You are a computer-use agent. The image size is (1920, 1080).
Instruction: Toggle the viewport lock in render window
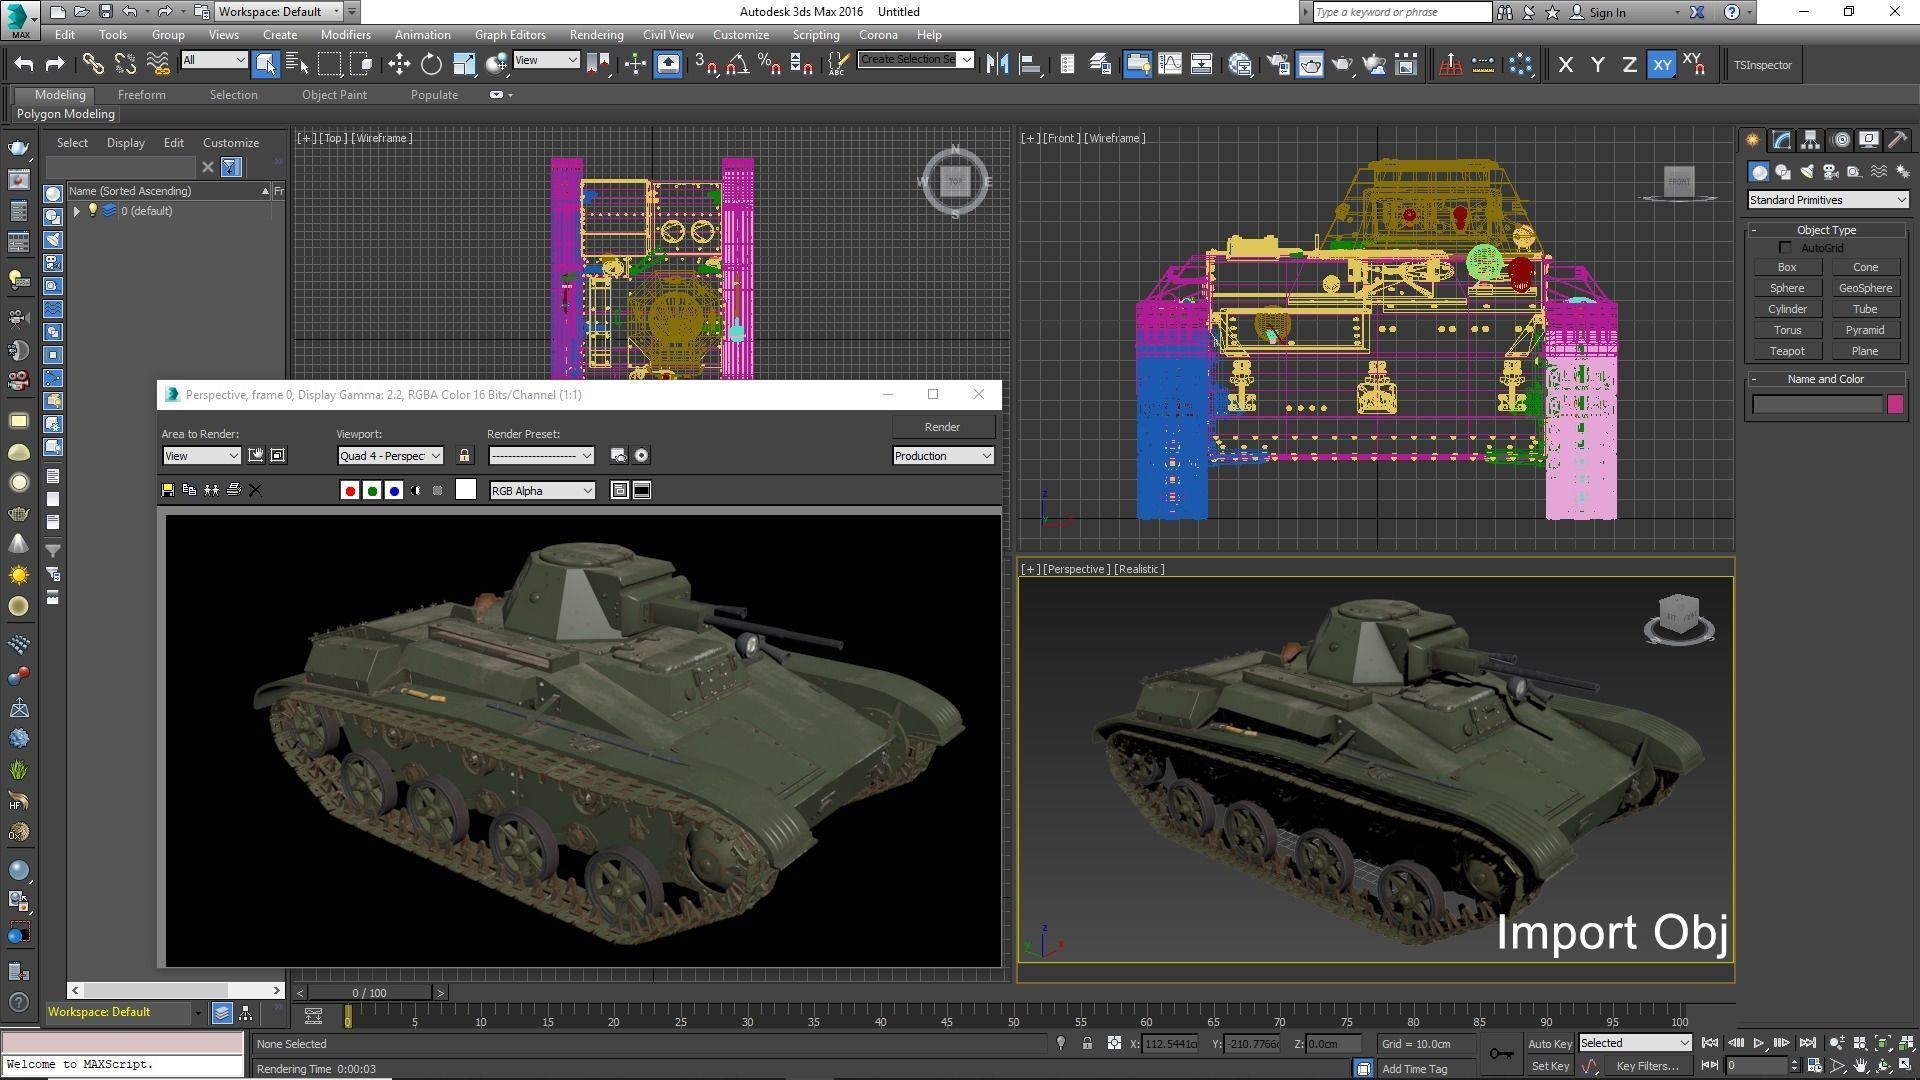(464, 456)
